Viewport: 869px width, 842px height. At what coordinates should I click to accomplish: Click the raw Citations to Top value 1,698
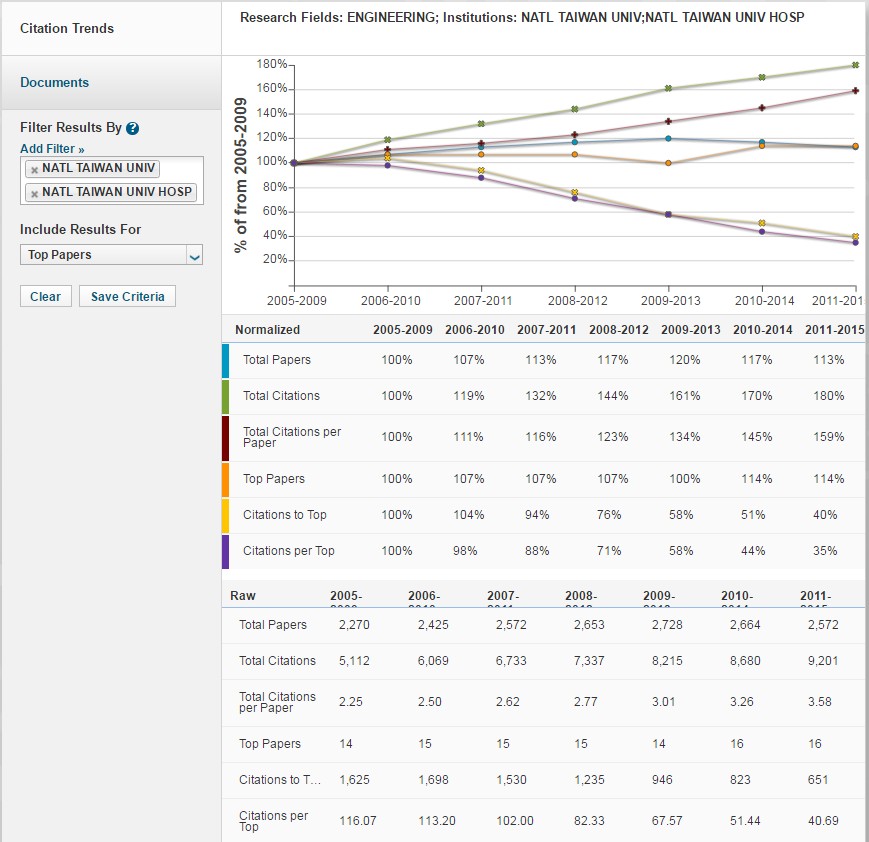point(433,780)
